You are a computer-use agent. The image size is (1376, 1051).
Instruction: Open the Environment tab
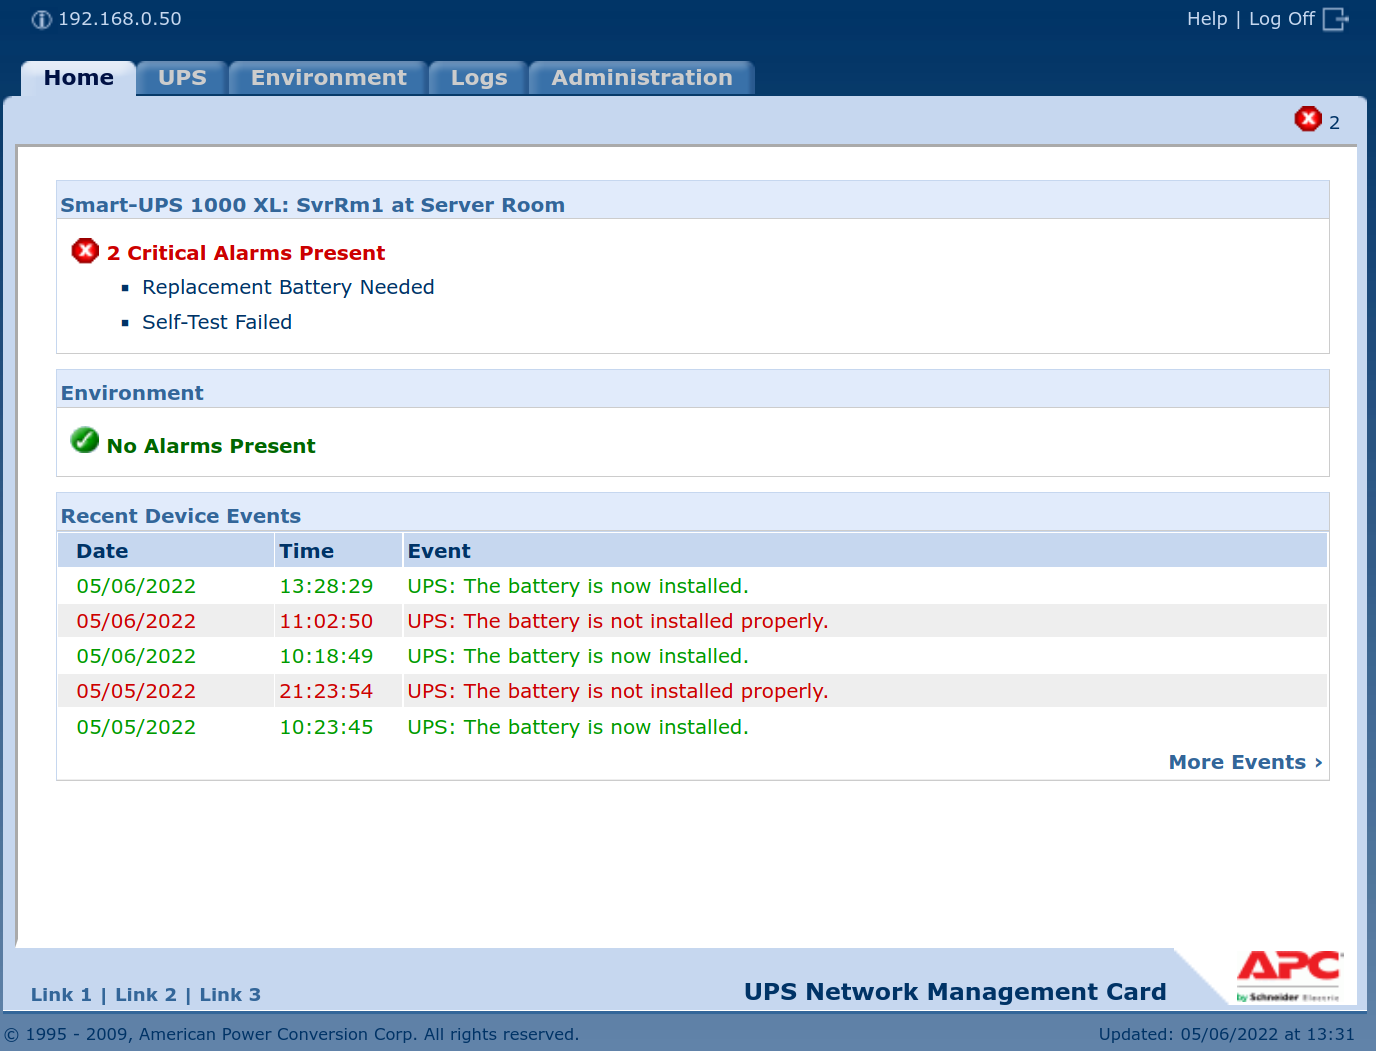(329, 78)
